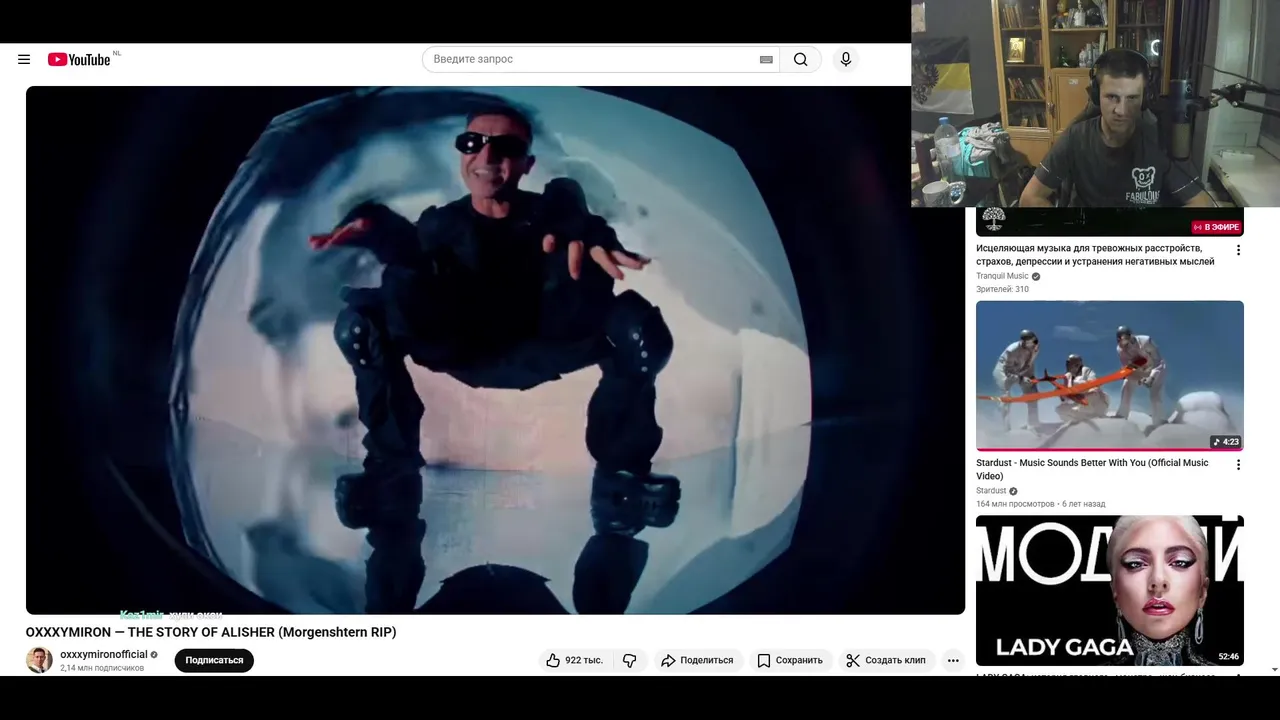Click the Создать клип button
Screen dimensions: 1280x720
tap(886, 660)
